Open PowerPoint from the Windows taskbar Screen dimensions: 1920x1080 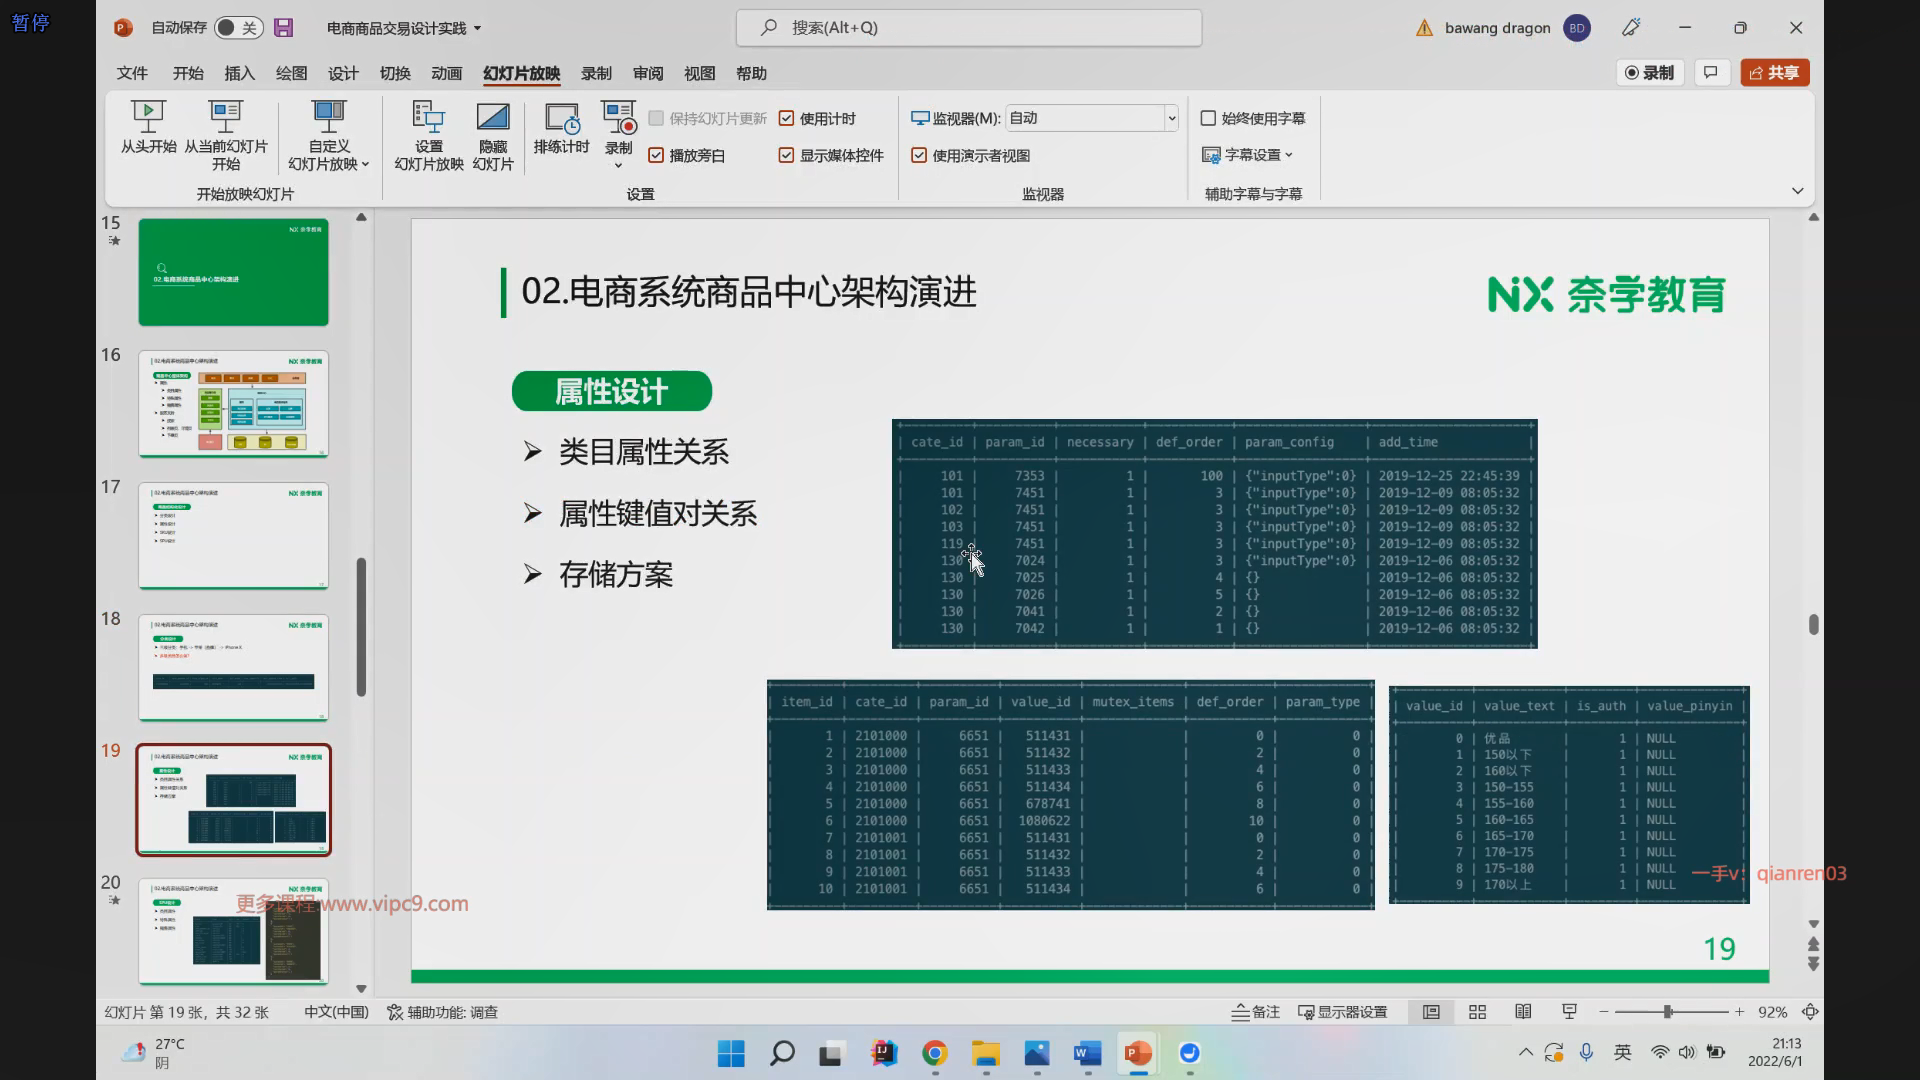[x=1138, y=1053]
